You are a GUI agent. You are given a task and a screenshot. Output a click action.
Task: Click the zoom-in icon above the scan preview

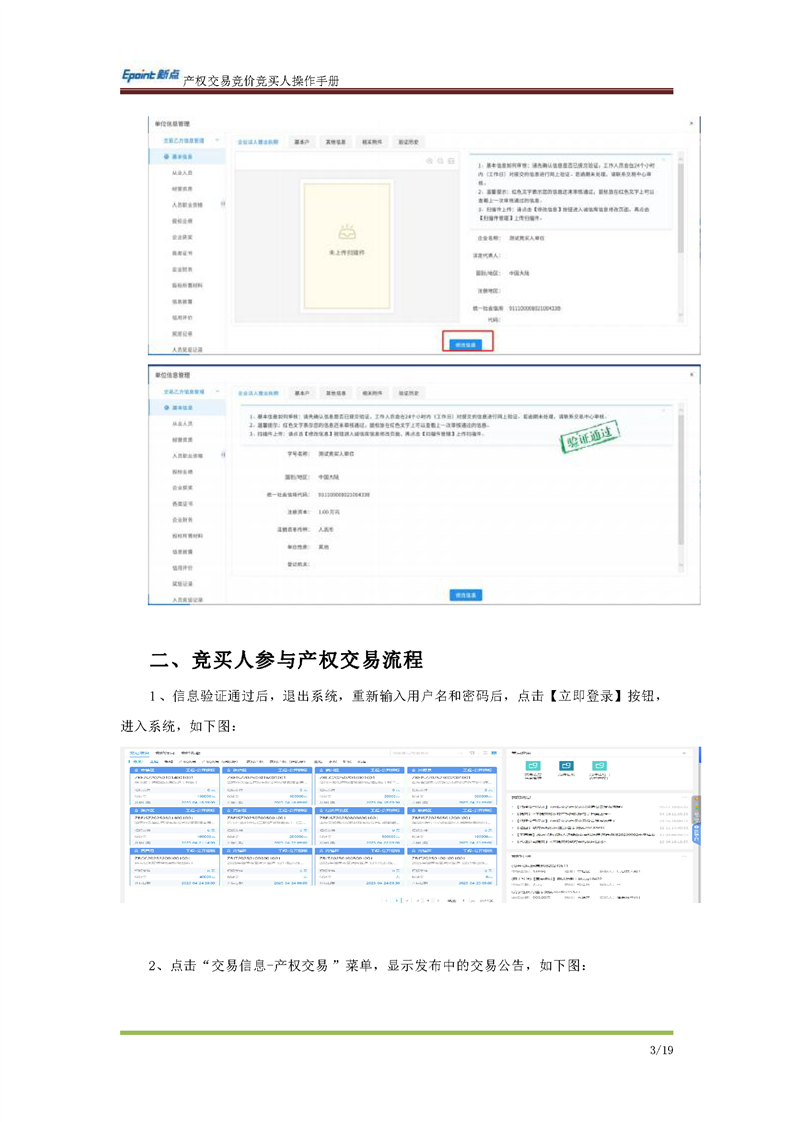pos(431,160)
